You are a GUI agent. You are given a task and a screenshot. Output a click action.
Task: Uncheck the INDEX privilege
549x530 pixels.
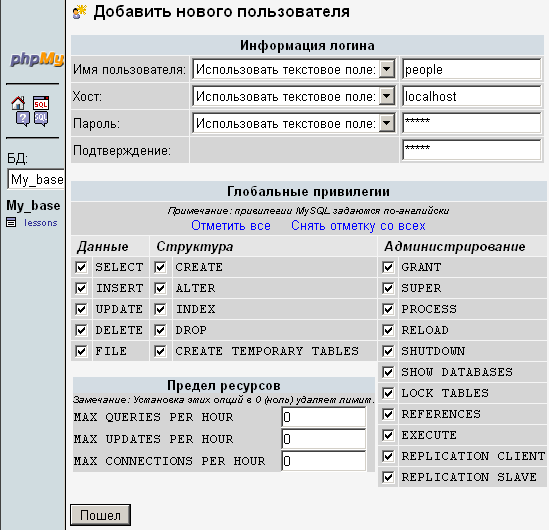tap(160, 309)
